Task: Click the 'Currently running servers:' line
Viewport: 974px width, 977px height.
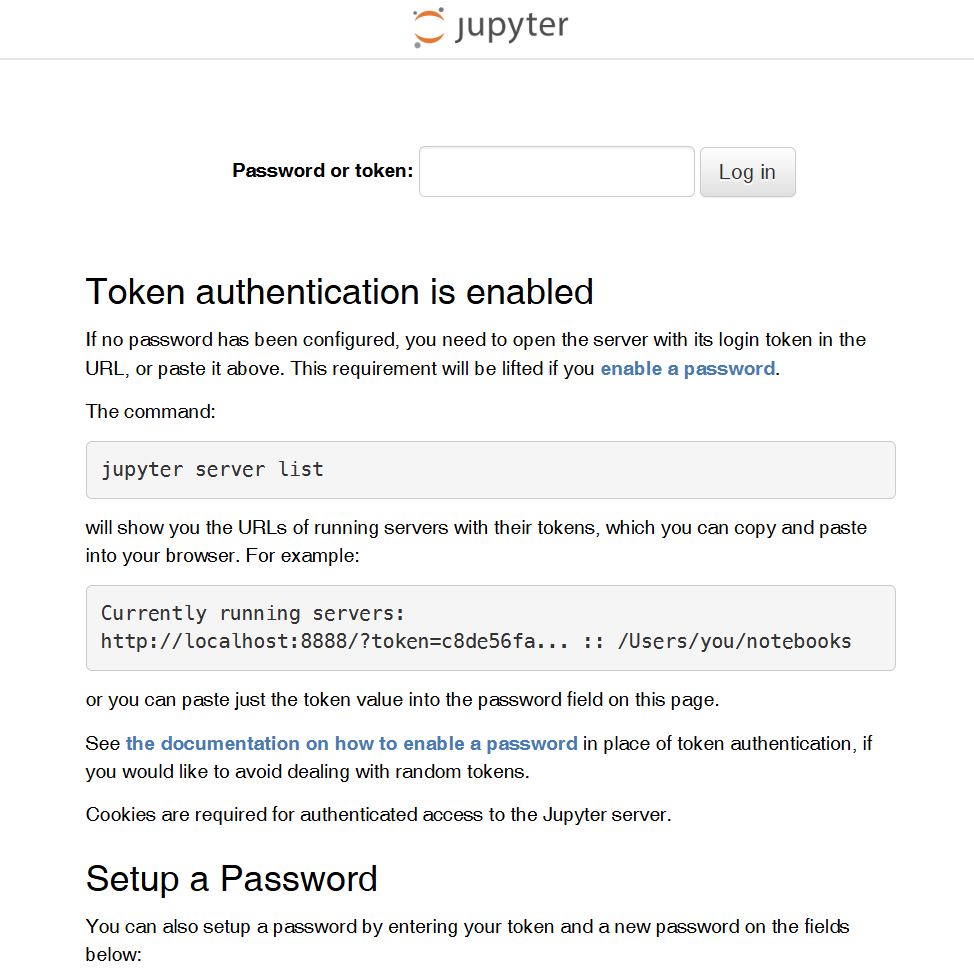Action: [253, 613]
